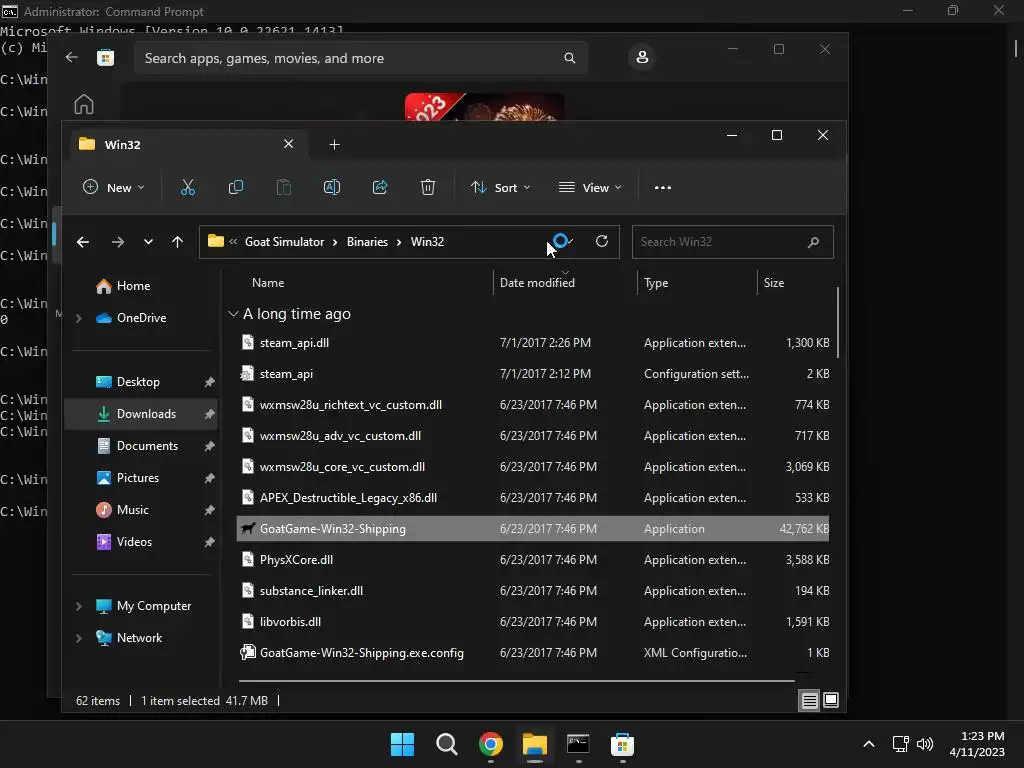Expand My Computer in navigation pane
The height and width of the screenshot is (768, 1024).
tap(78, 606)
